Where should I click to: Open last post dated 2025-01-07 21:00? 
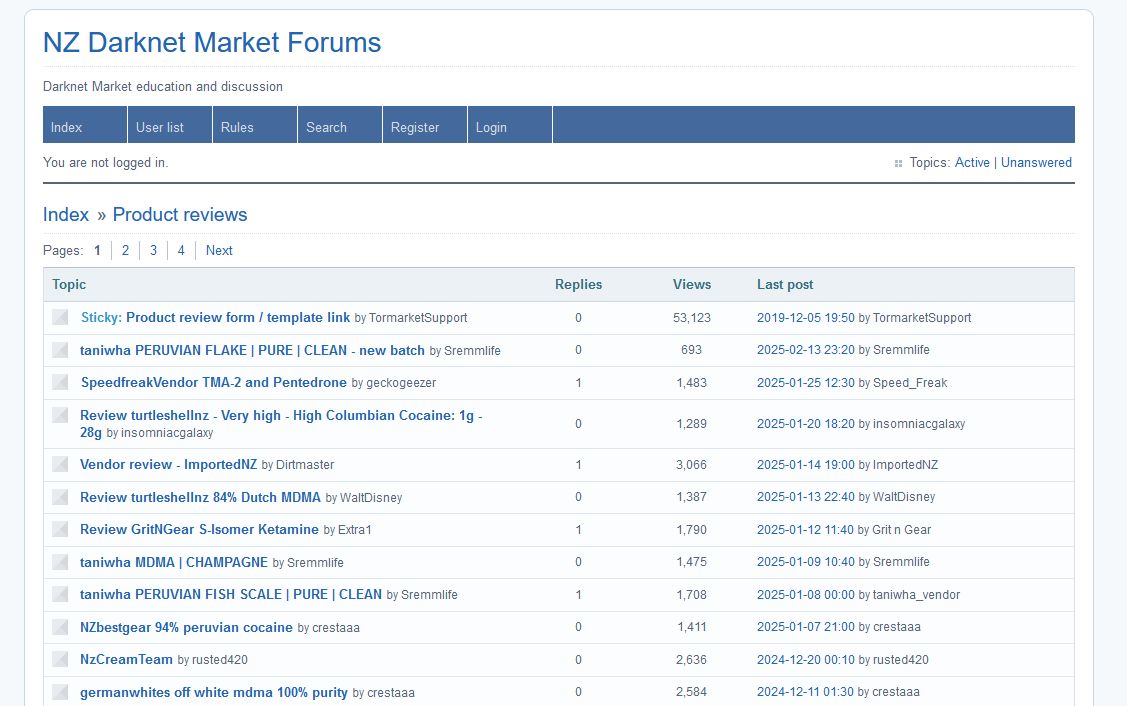pyautogui.click(x=806, y=627)
